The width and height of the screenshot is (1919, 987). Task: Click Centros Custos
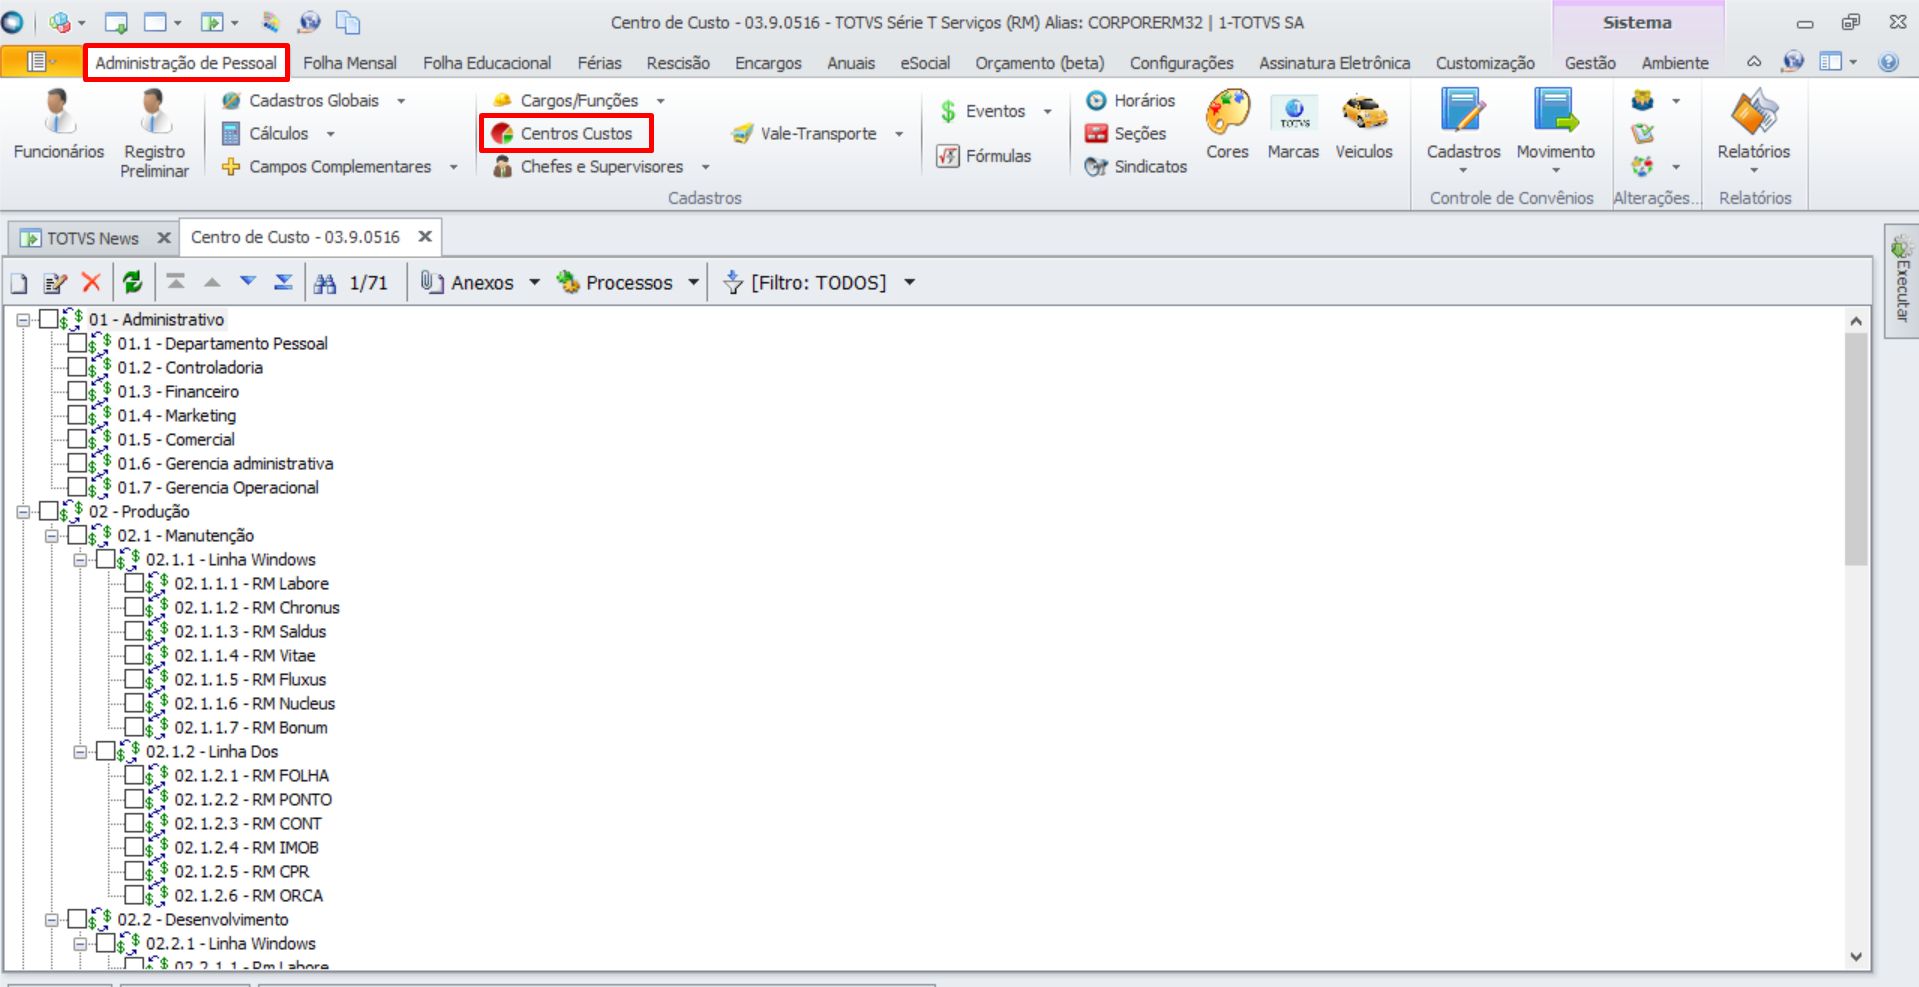(x=563, y=133)
